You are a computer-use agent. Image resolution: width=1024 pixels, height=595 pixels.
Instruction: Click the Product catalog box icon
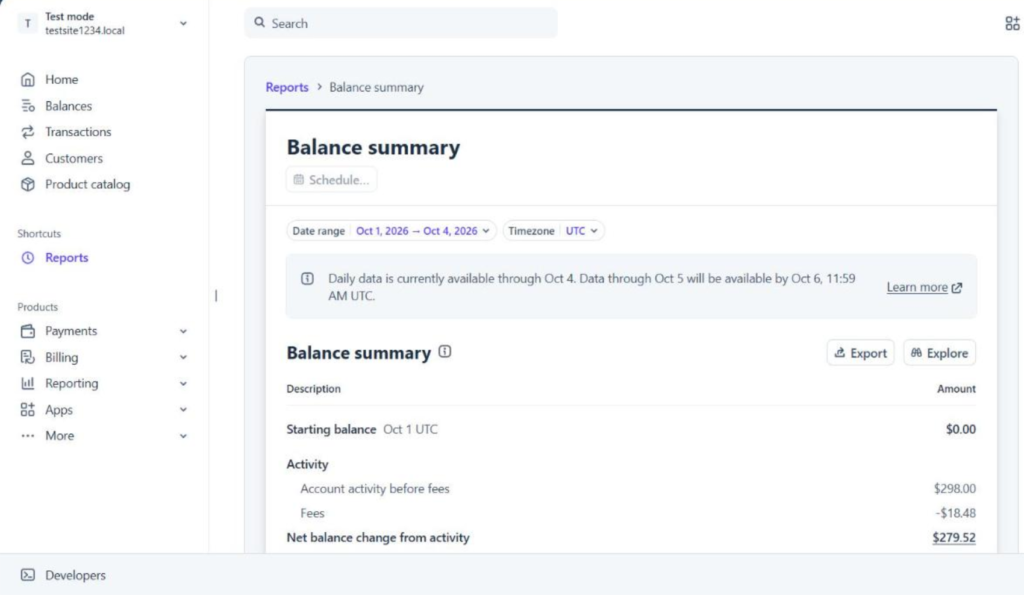click(27, 184)
